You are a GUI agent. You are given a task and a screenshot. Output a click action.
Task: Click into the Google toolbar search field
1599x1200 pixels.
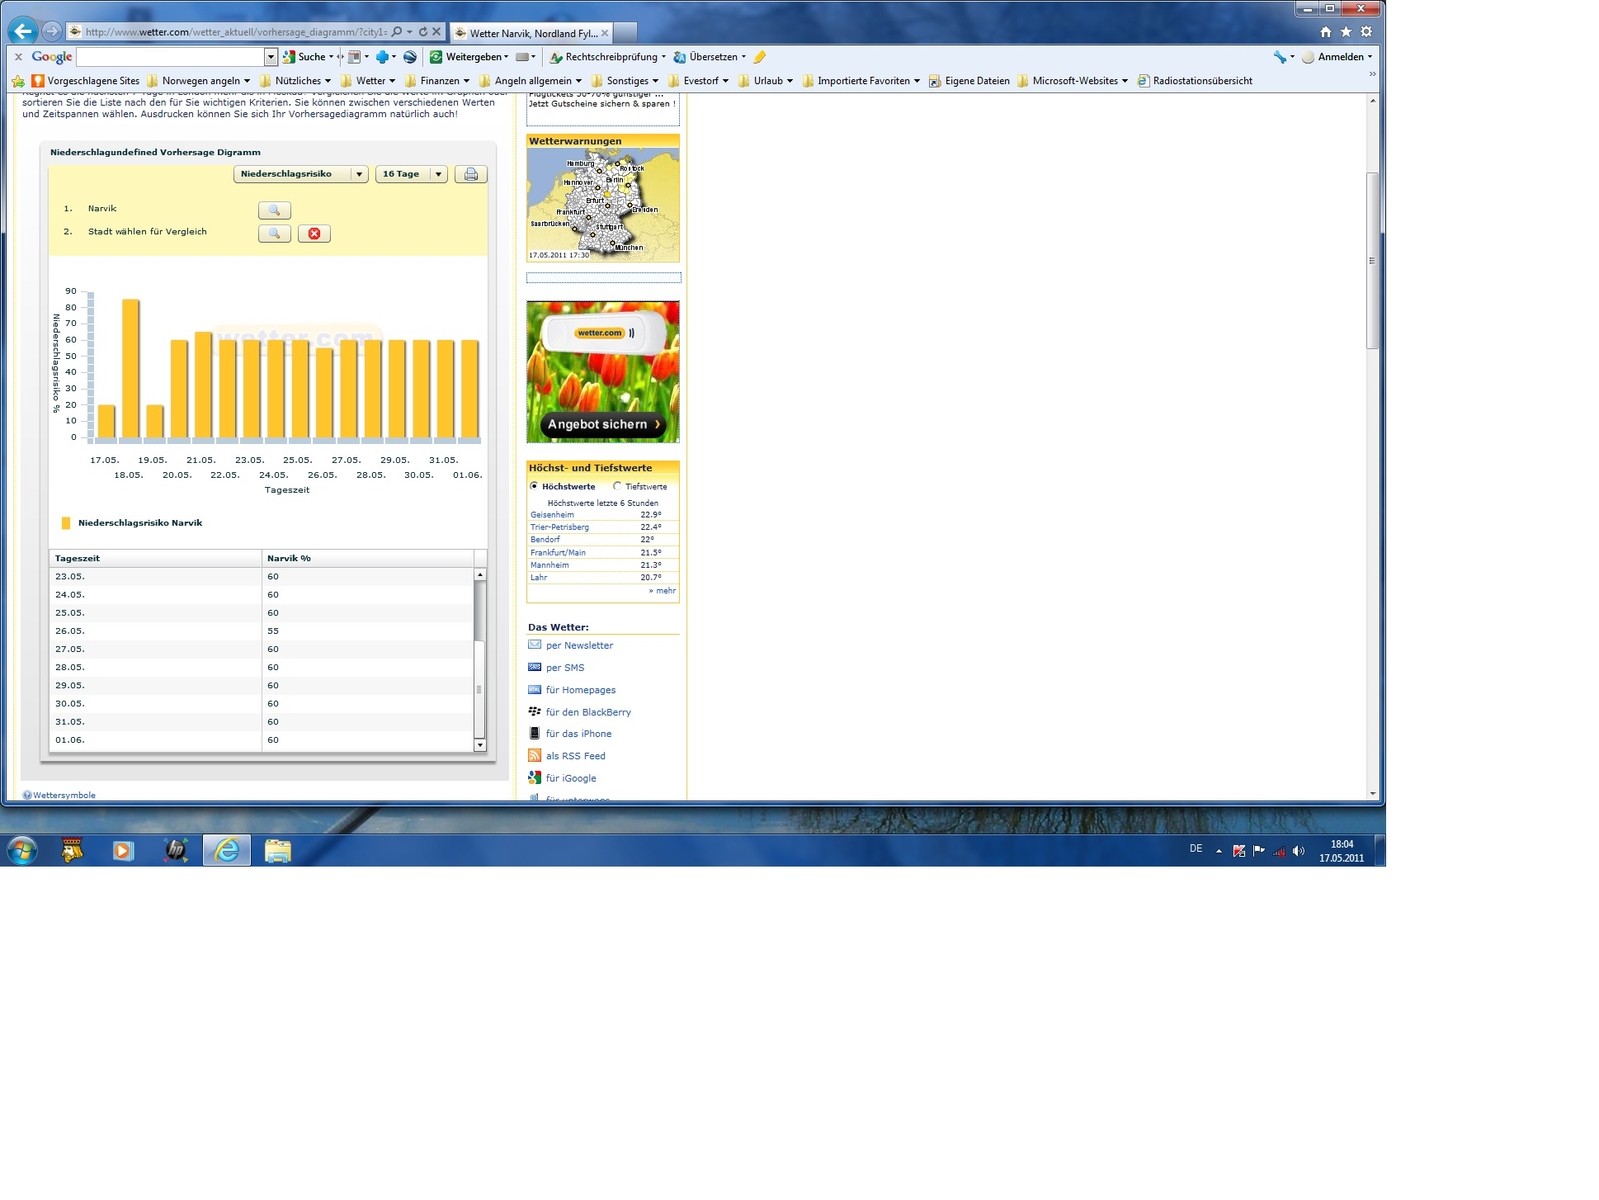click(x=170, y=57)
